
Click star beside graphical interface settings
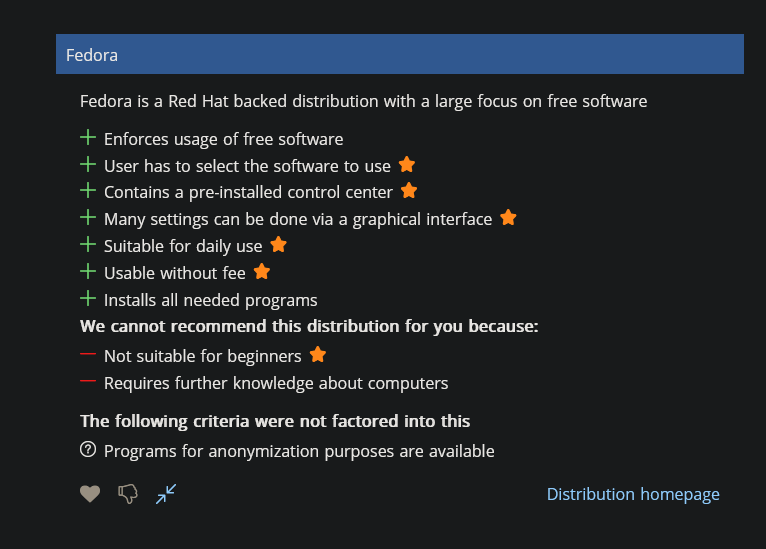[x=508, y=217]
